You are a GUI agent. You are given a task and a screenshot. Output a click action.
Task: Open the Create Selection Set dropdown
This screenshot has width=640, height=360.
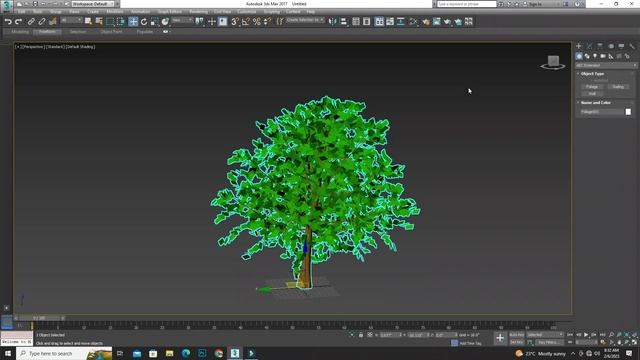pos(305,20)
